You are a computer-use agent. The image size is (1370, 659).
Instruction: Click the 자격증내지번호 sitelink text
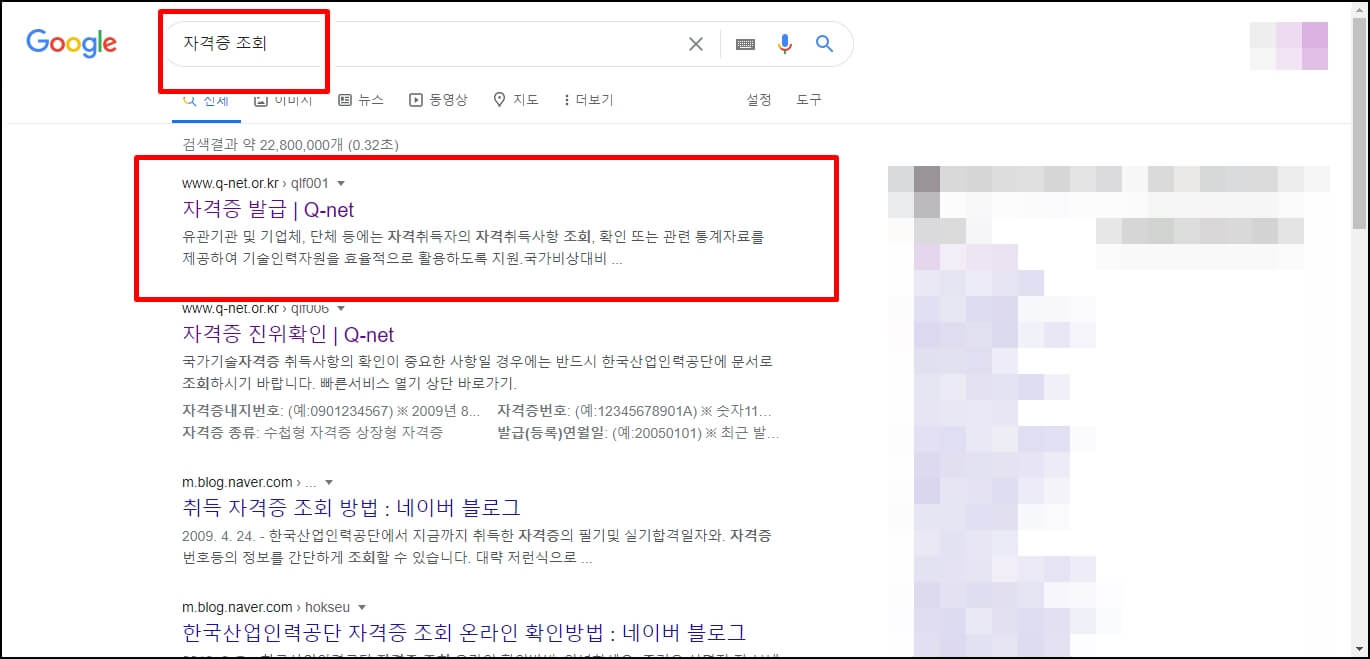click(x=232, y=411)
